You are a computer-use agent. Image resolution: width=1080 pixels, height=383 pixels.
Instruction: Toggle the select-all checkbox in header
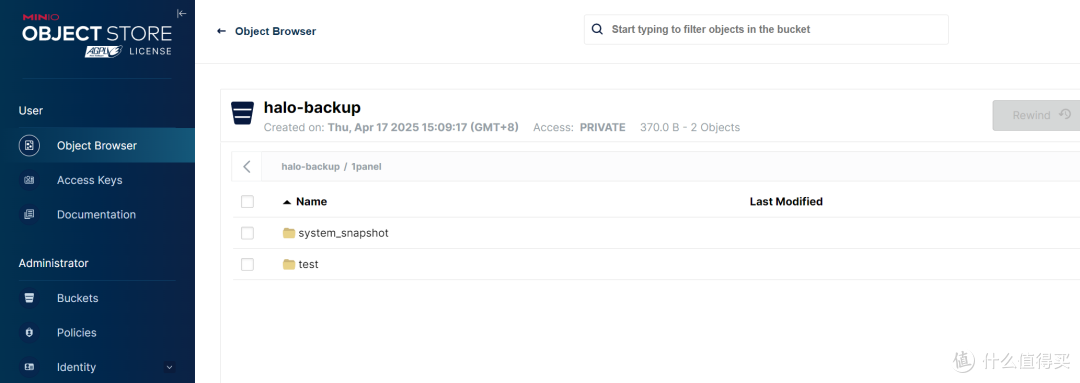tap(247, 202)
